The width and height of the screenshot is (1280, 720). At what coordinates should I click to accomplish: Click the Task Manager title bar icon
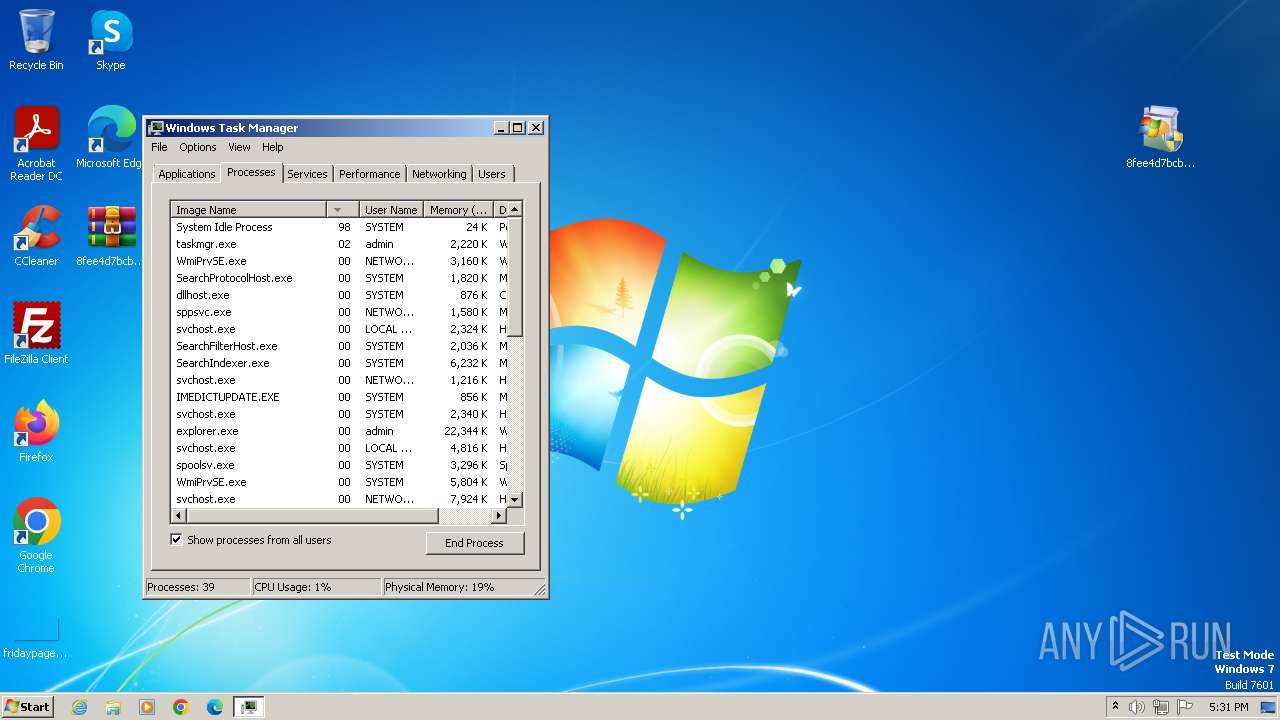tap(156, 128)
